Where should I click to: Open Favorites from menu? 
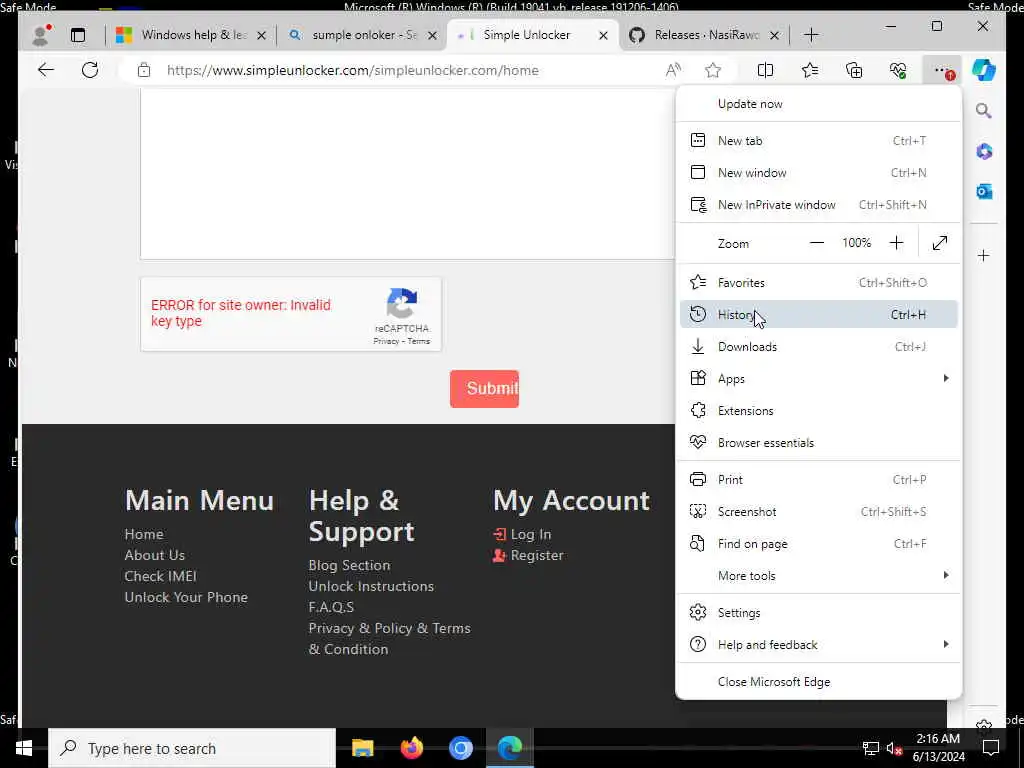pyautogui.click(x=818, y=283)
